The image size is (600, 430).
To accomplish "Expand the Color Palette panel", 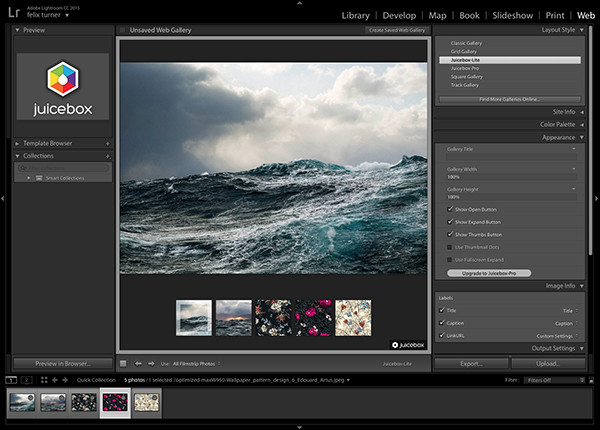I will pyautogui.click(x=582, y=125).
